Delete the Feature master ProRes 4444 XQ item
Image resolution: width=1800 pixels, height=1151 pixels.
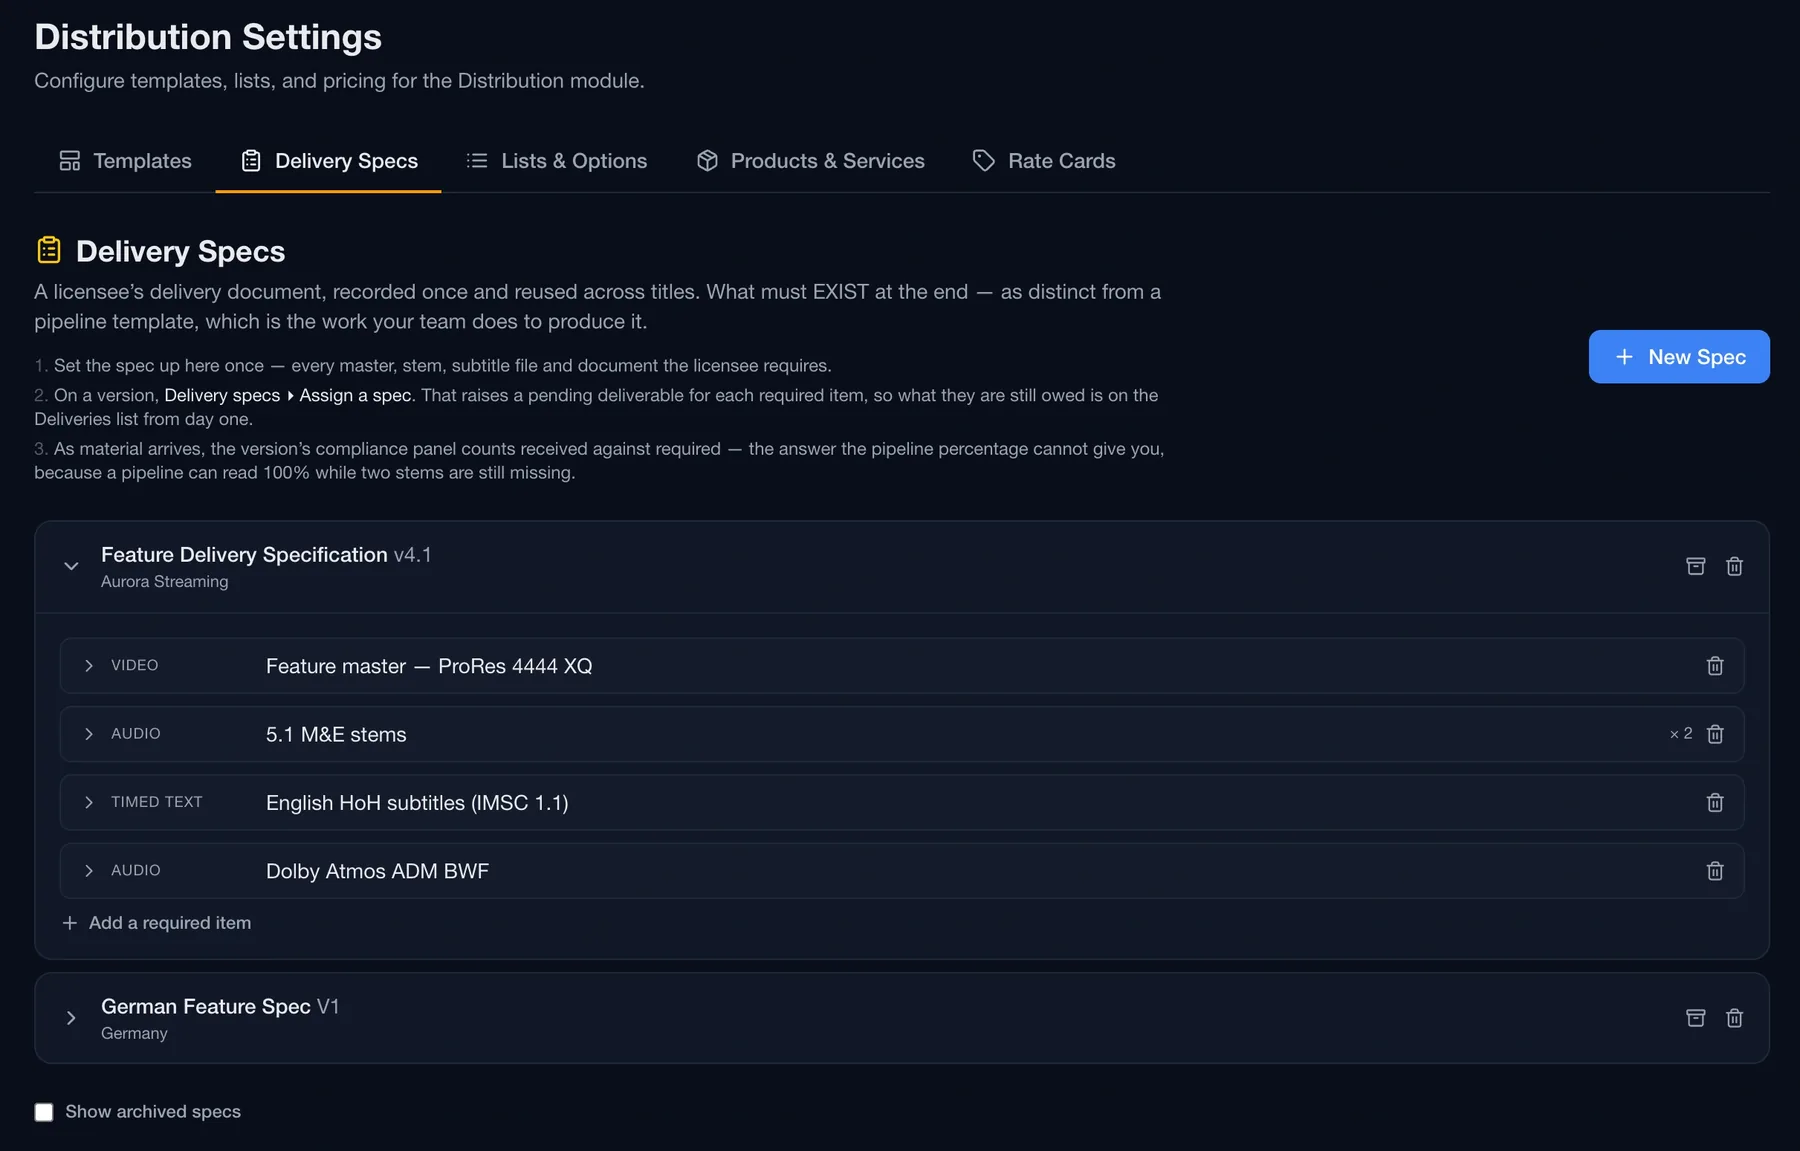coord(1715,666)
